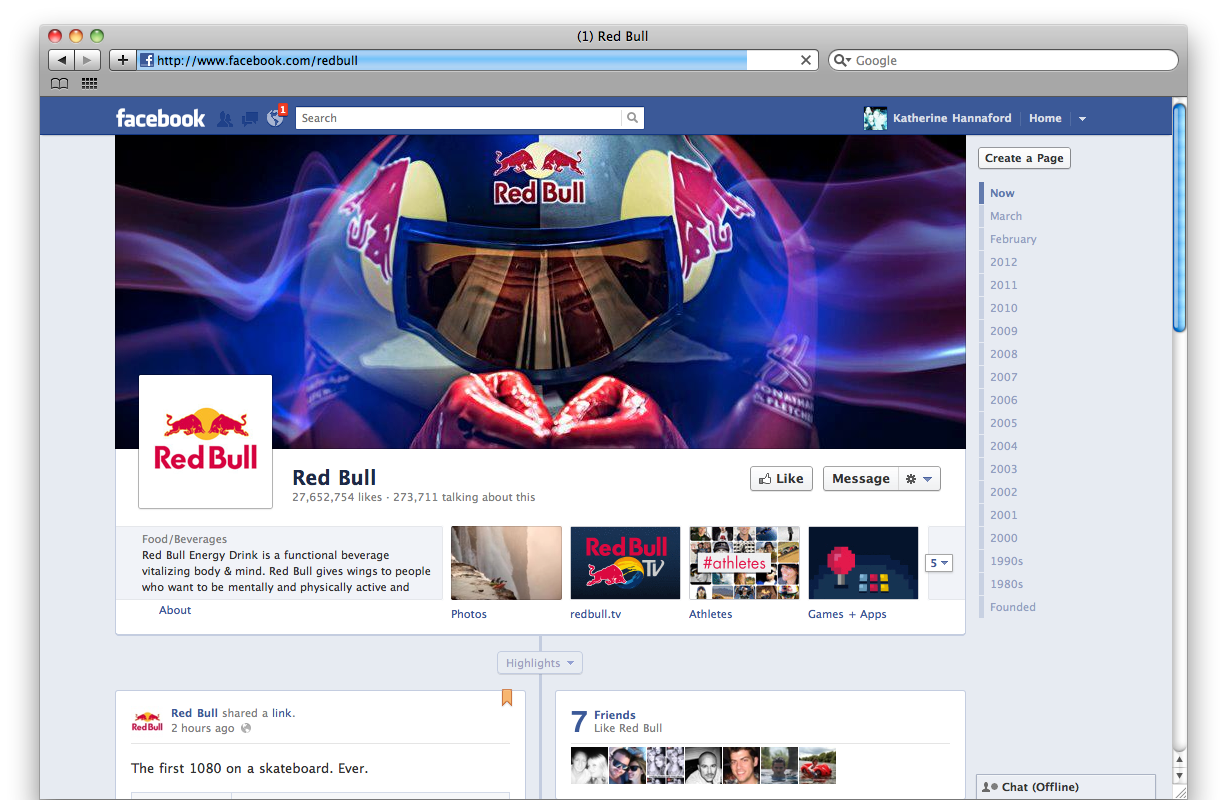Image resolution: width=1227 pixels, height=800 pixels.
Task: Click the Safari address bar URL
Action: 257,60
